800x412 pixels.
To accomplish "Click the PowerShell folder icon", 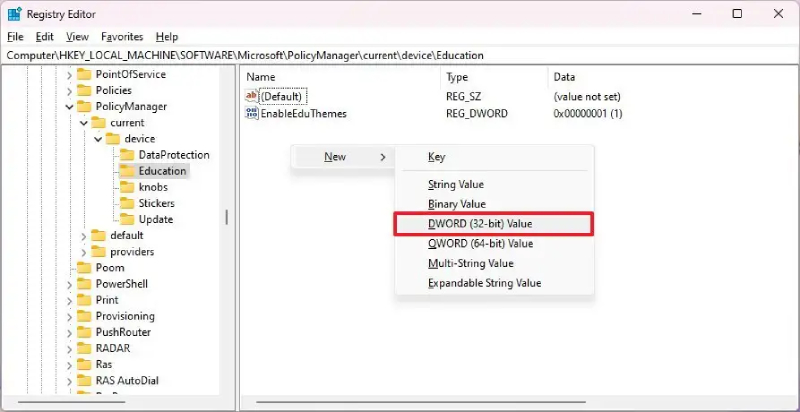I will 84,284.
